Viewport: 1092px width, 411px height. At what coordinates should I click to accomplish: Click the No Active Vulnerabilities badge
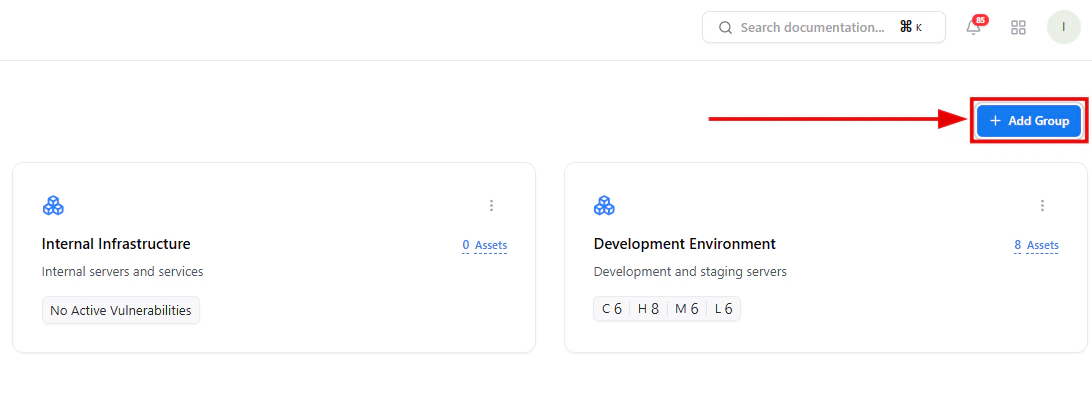pos(121,311)
